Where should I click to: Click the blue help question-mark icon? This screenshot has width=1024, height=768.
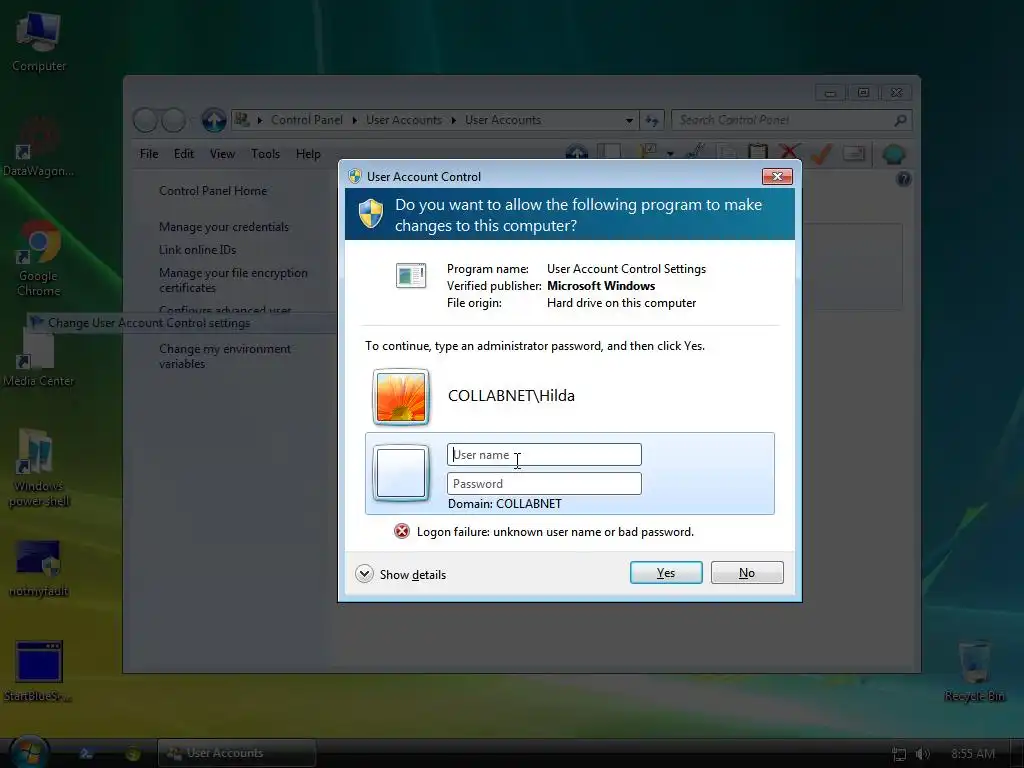pos(904,179)
